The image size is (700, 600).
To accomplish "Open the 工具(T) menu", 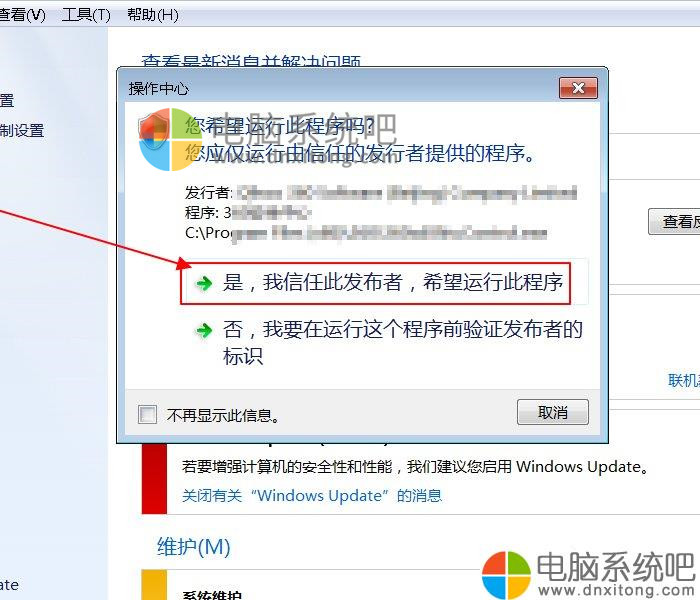I will point(86,15).
